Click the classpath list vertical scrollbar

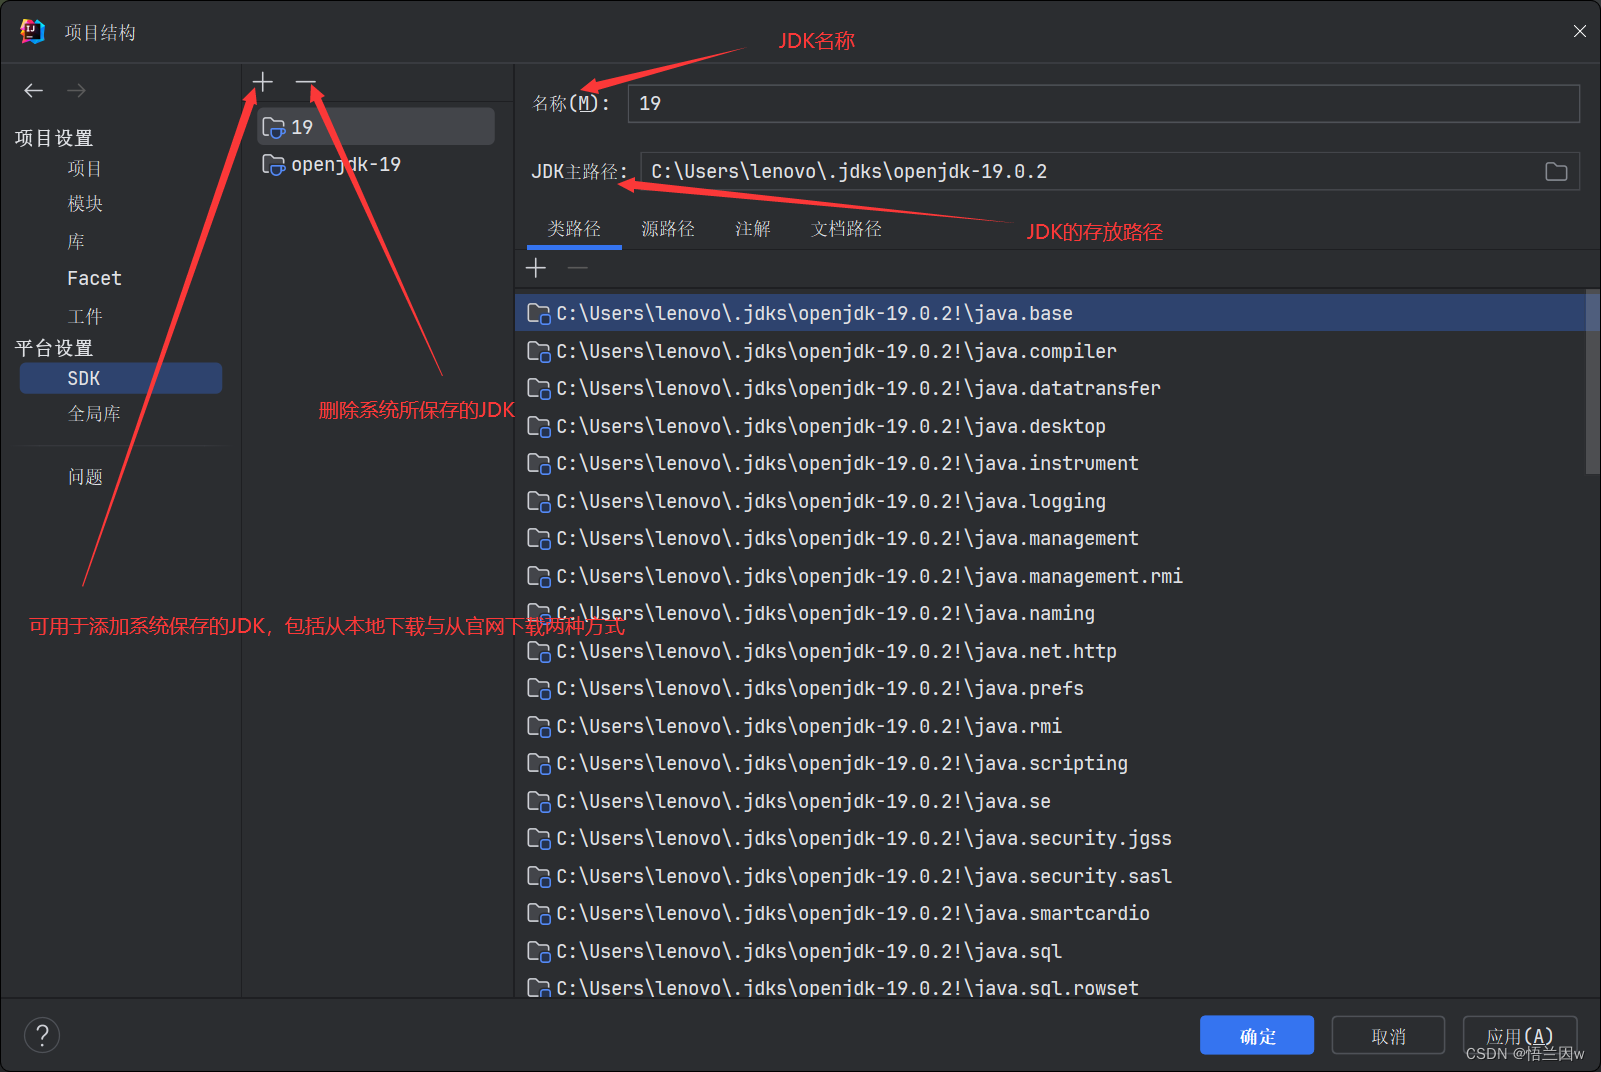pos(1592,382)
